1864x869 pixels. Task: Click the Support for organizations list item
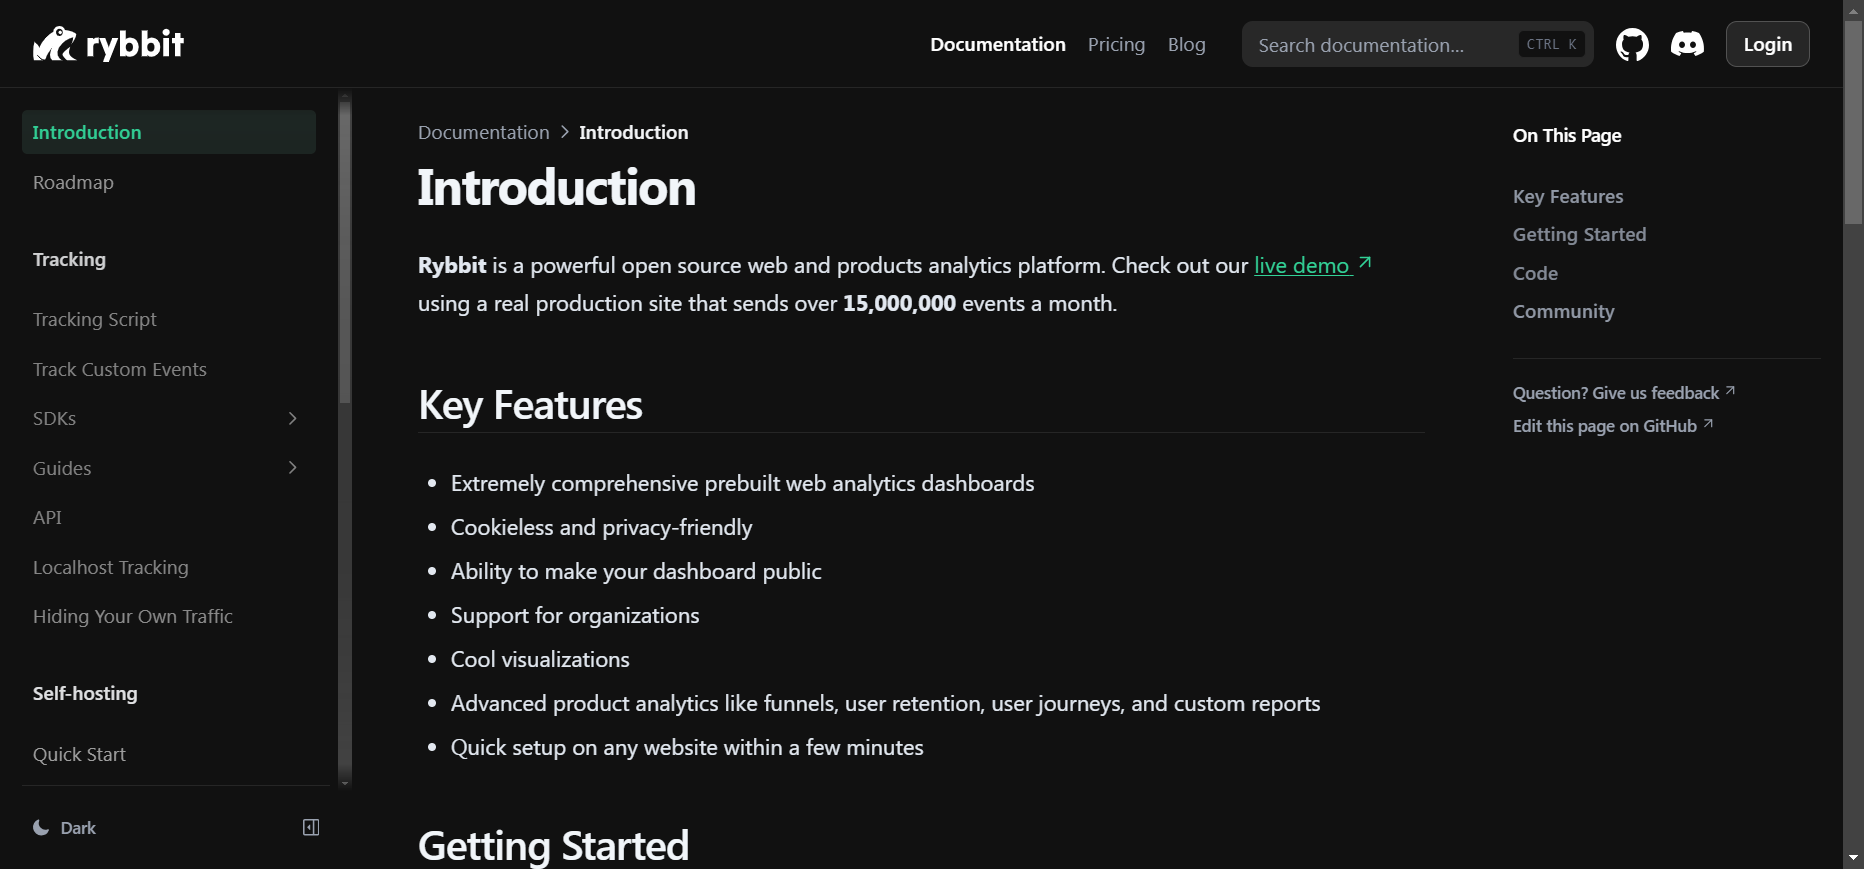pos(575,615)
